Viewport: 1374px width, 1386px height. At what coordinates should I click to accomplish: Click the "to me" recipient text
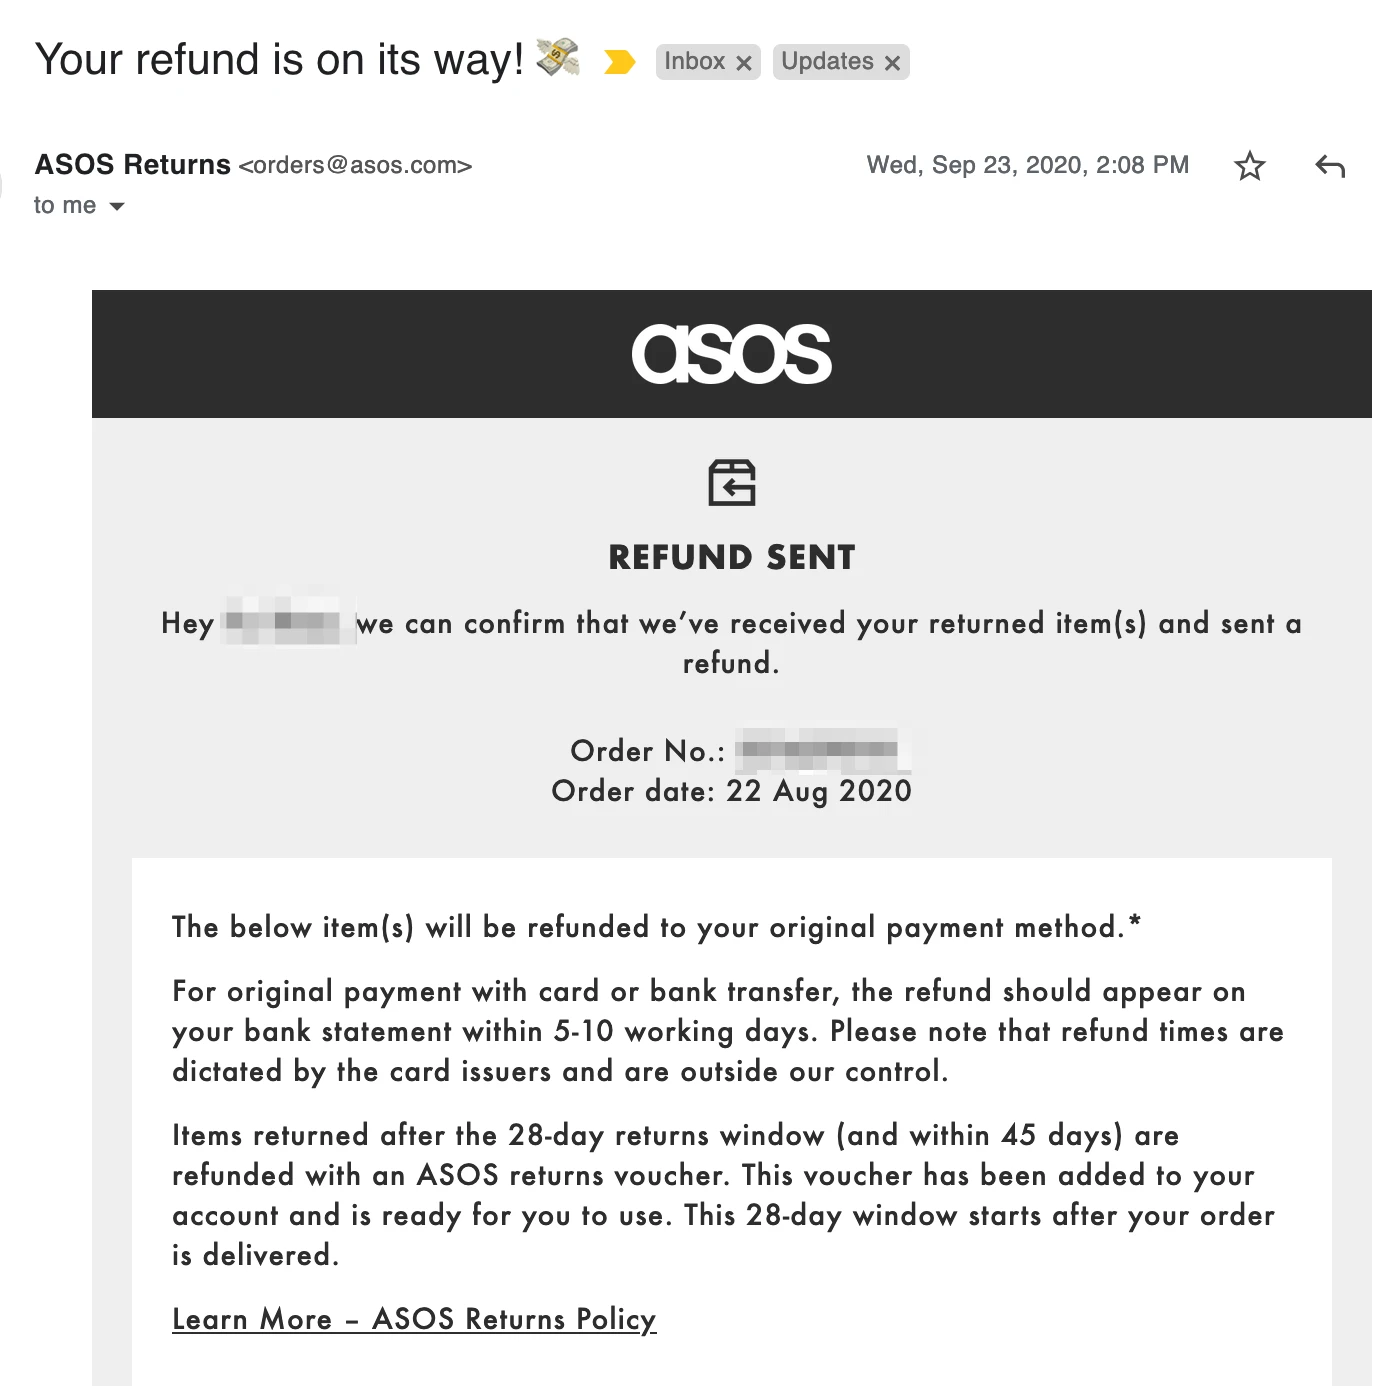pyautogui.click(x=65, y=206)
